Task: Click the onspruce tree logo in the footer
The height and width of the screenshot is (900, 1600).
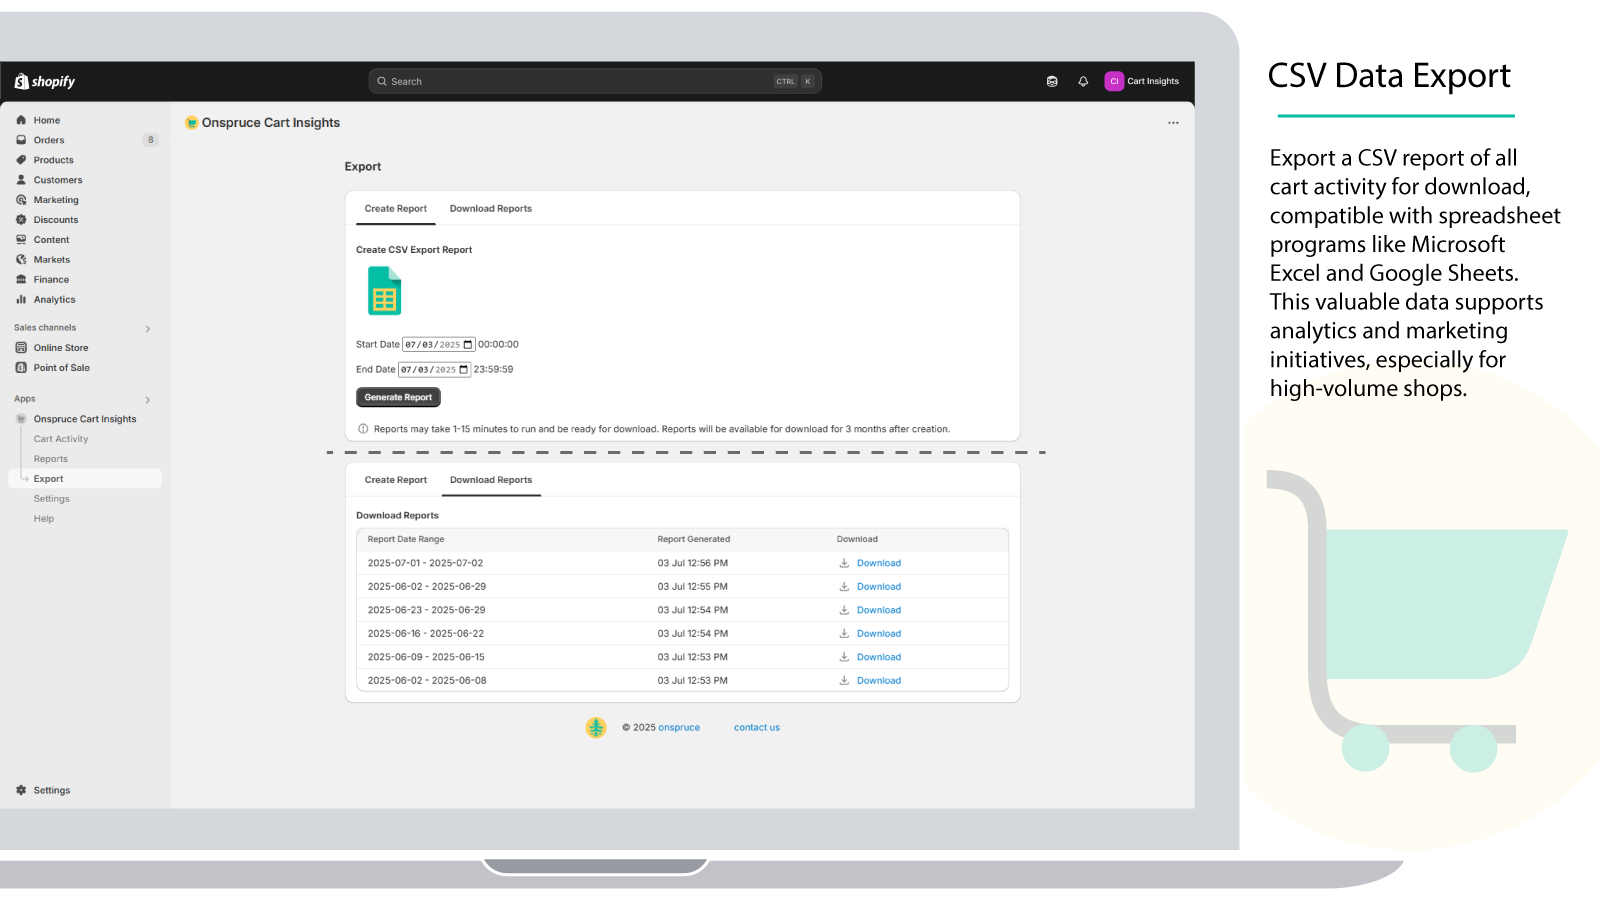Action: coord(596,727)
